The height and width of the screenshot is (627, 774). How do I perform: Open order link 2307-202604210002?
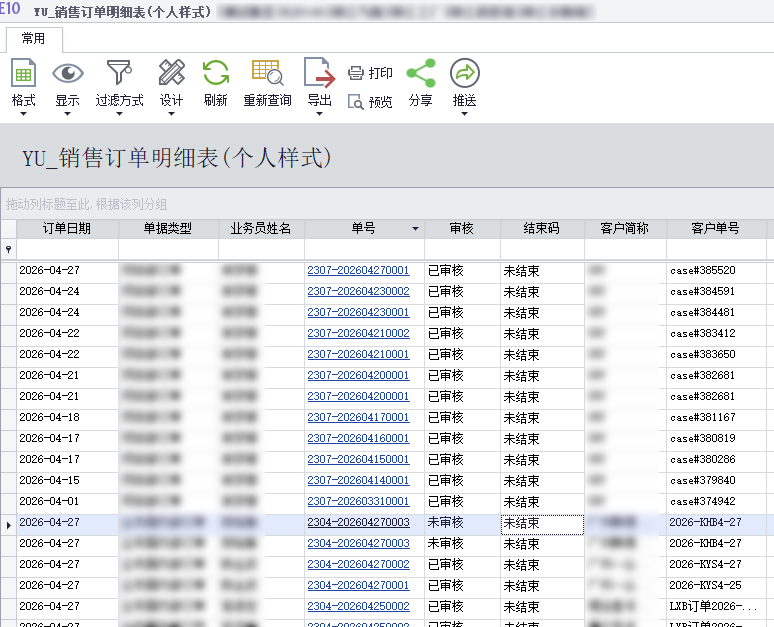[x=358, y=333]
